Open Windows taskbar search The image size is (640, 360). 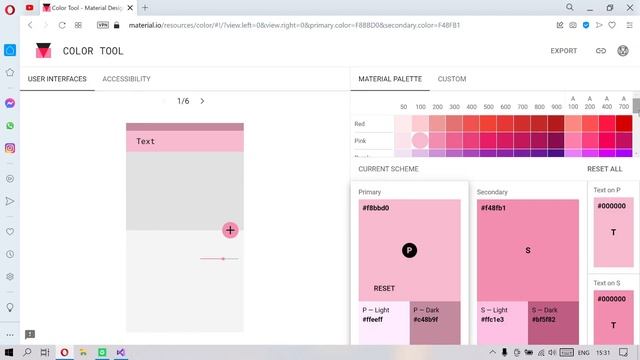click(x=27, y=352)
